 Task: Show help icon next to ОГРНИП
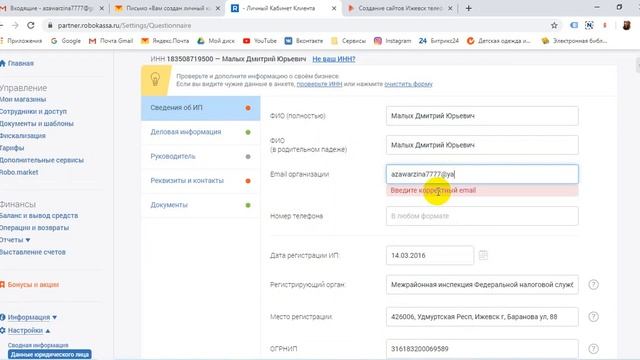click(x=593, y=349)
